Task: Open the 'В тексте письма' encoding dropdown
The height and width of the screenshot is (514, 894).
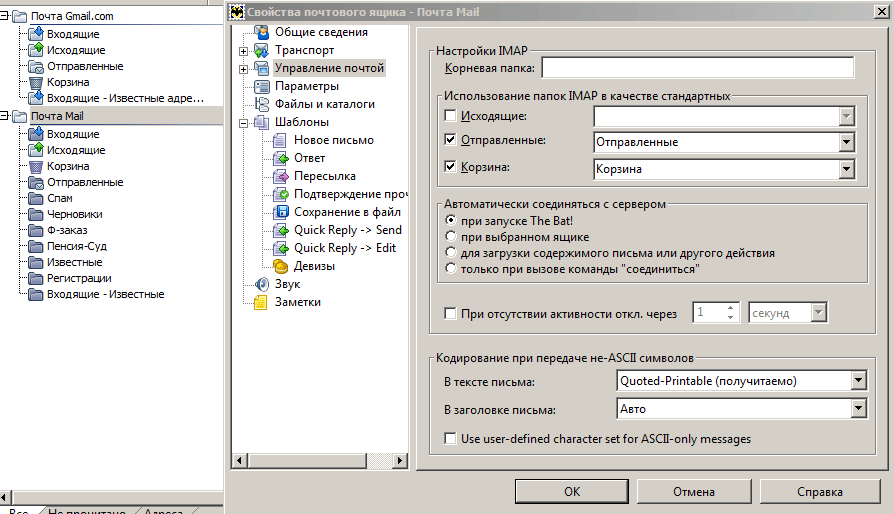Action: click(857, 381)
